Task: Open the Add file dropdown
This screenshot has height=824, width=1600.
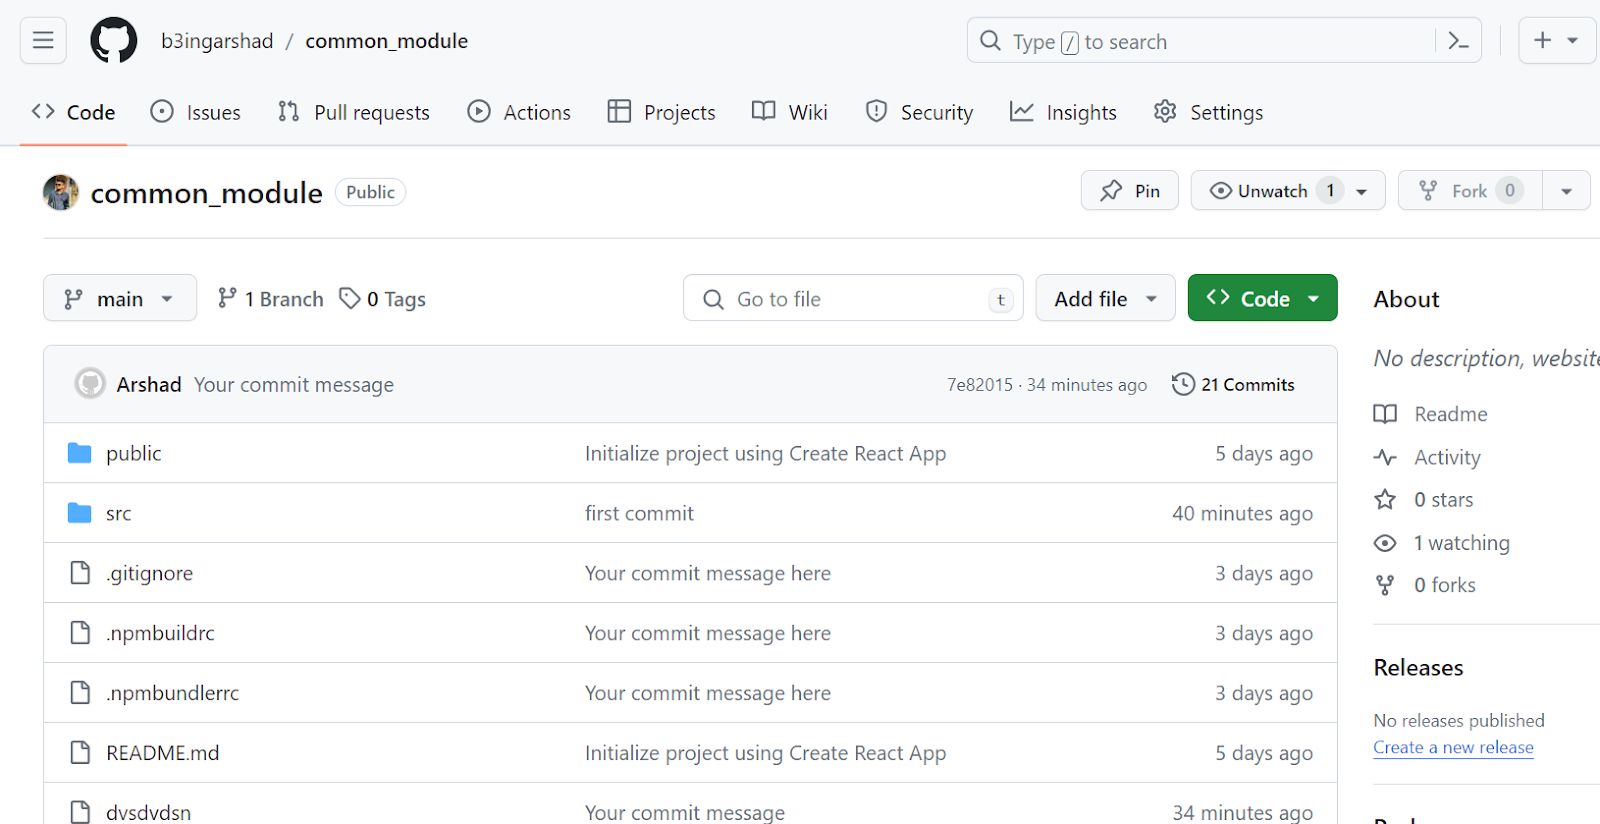Action: point(1105,299)
